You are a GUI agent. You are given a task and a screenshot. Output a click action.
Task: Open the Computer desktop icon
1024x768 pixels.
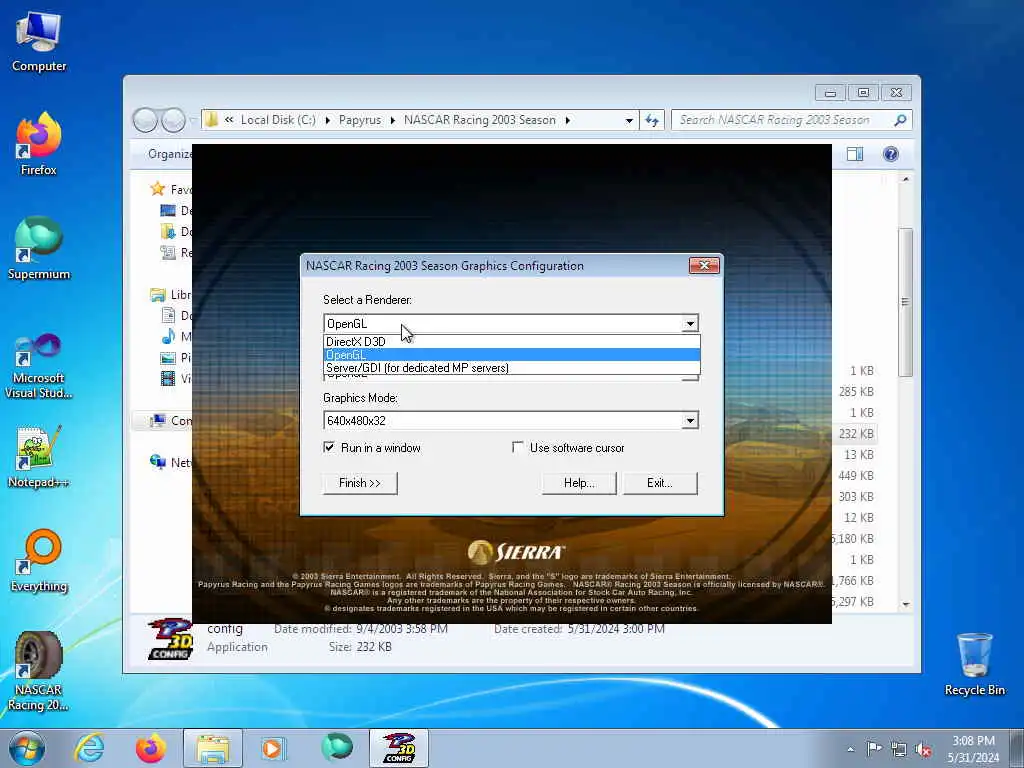(39, 41)
